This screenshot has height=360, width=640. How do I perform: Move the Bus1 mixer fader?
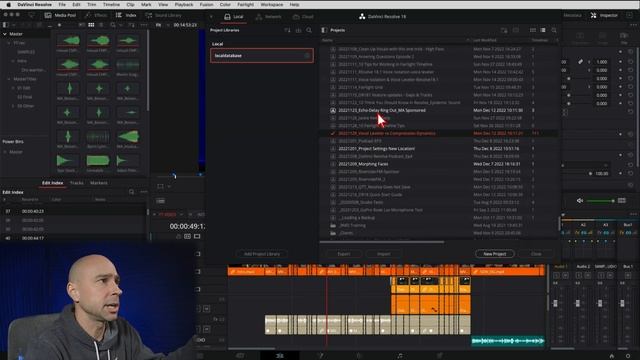pyautogui.click(x=622, y=303)
